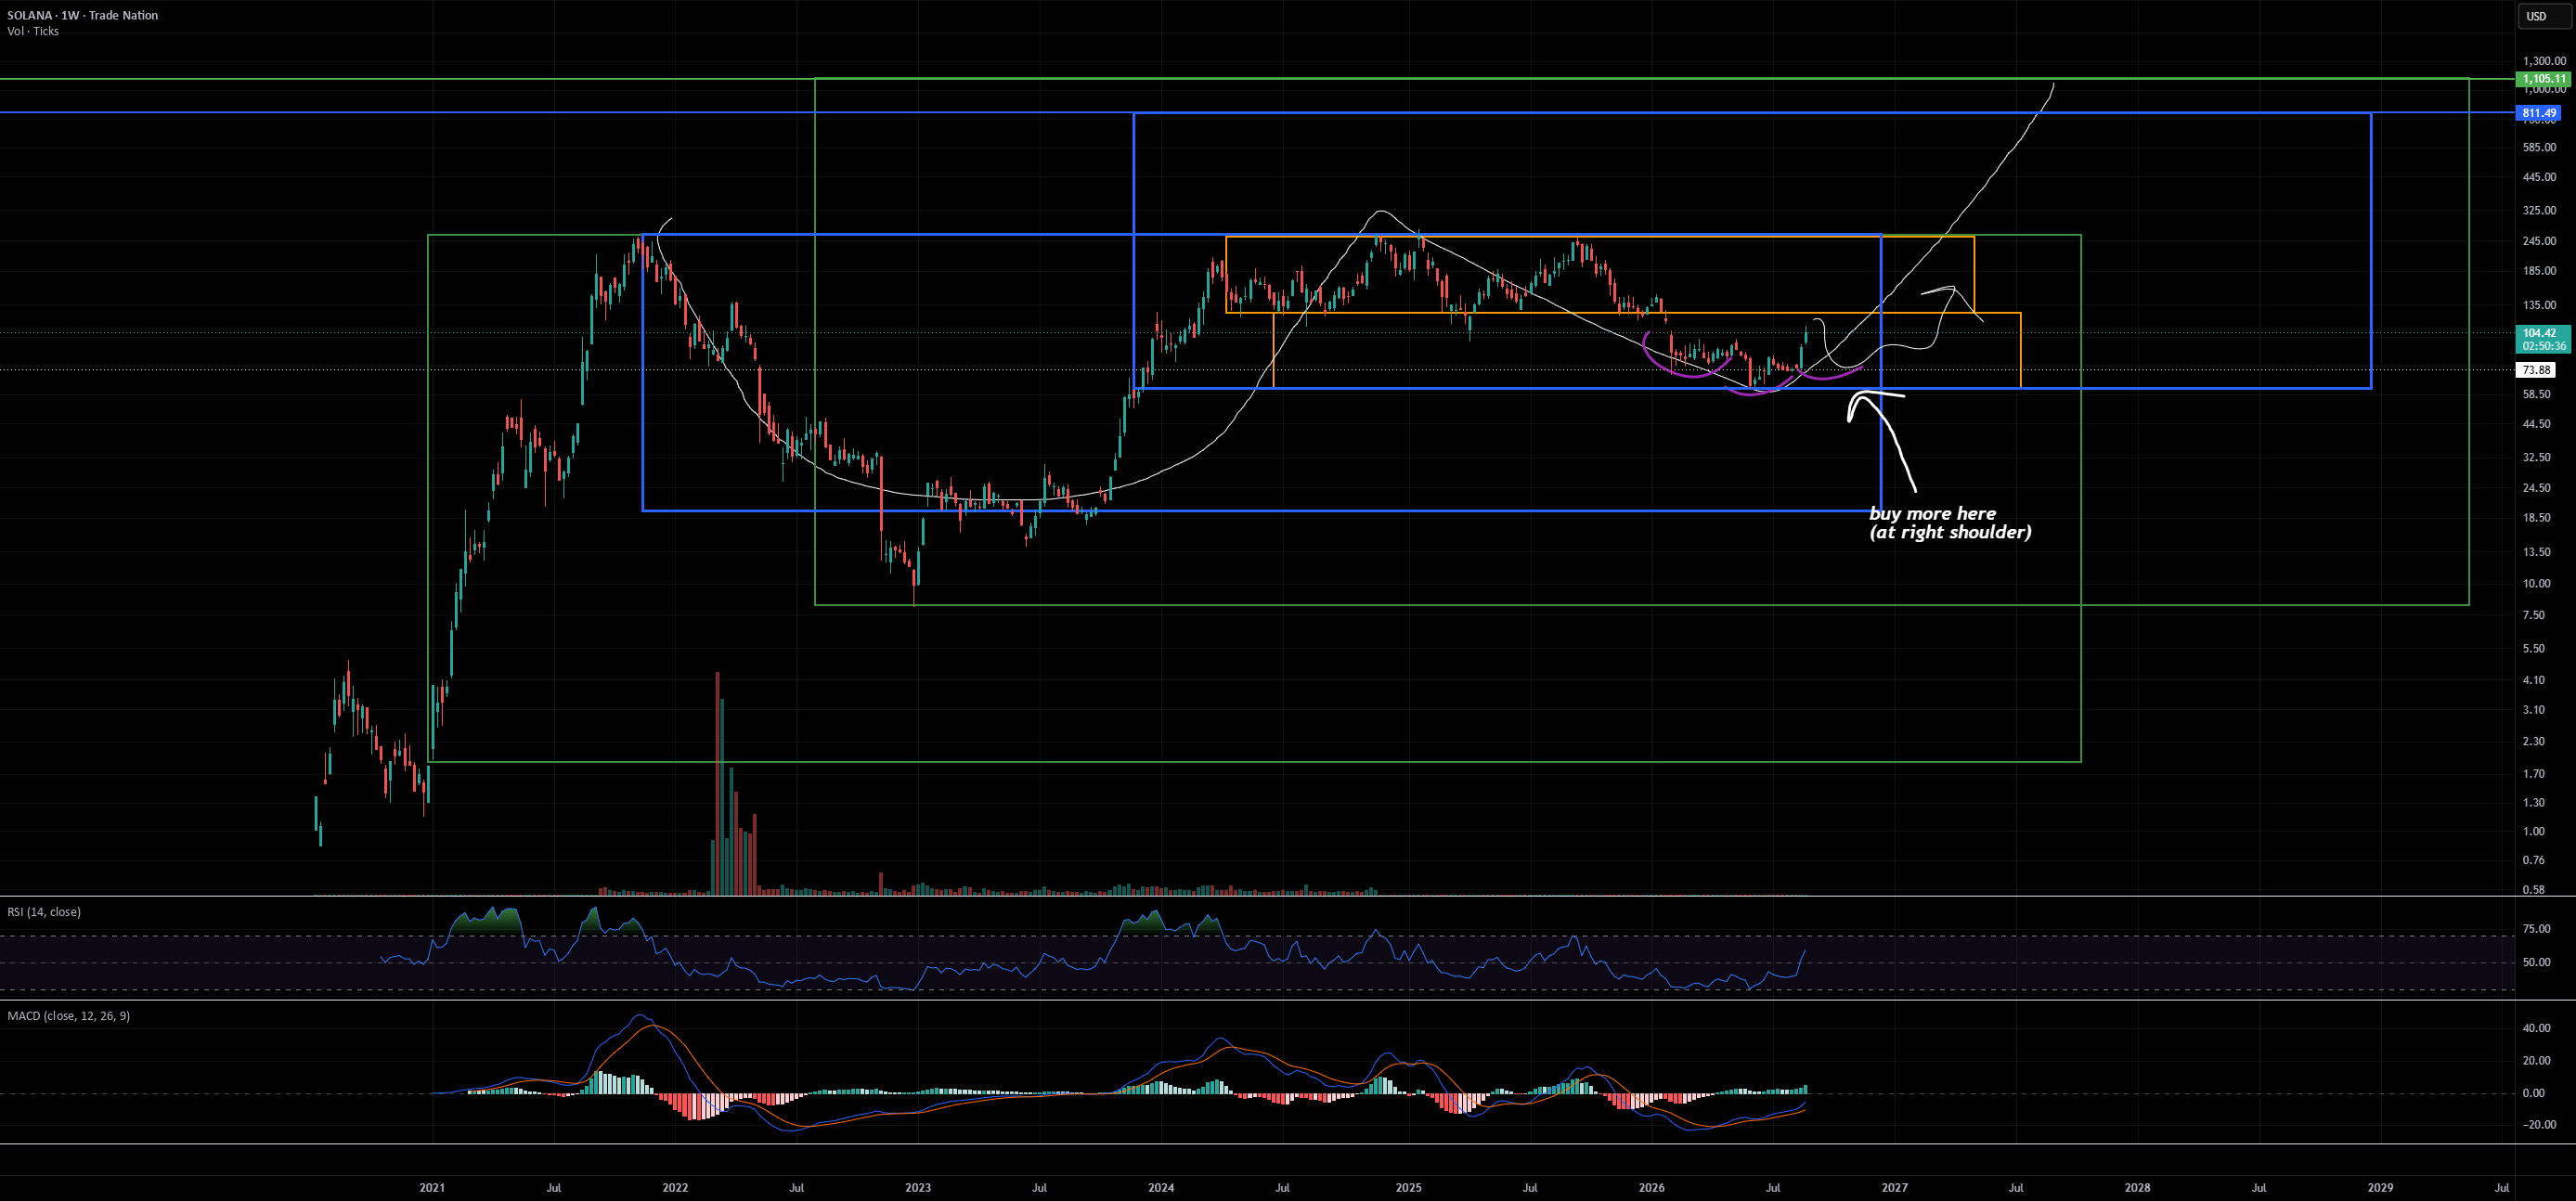Select the Vol · Ticks legend
Viewport: 2576px width, 1201px height.
point(33,31)
